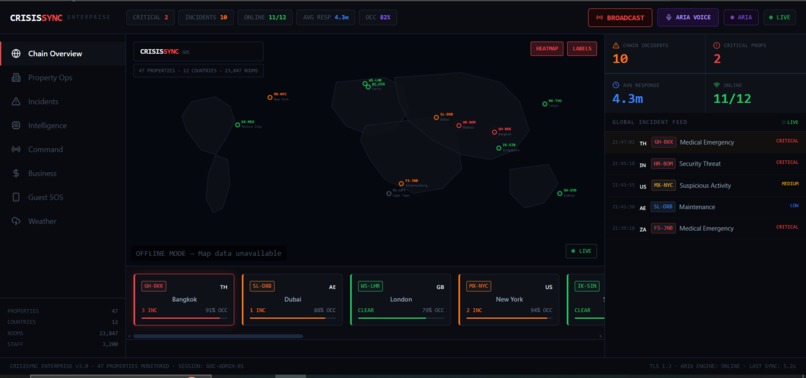Select the Sydney map marker
Image resolution: width=806 pixels, height=378 pixels.
(560, 193)
